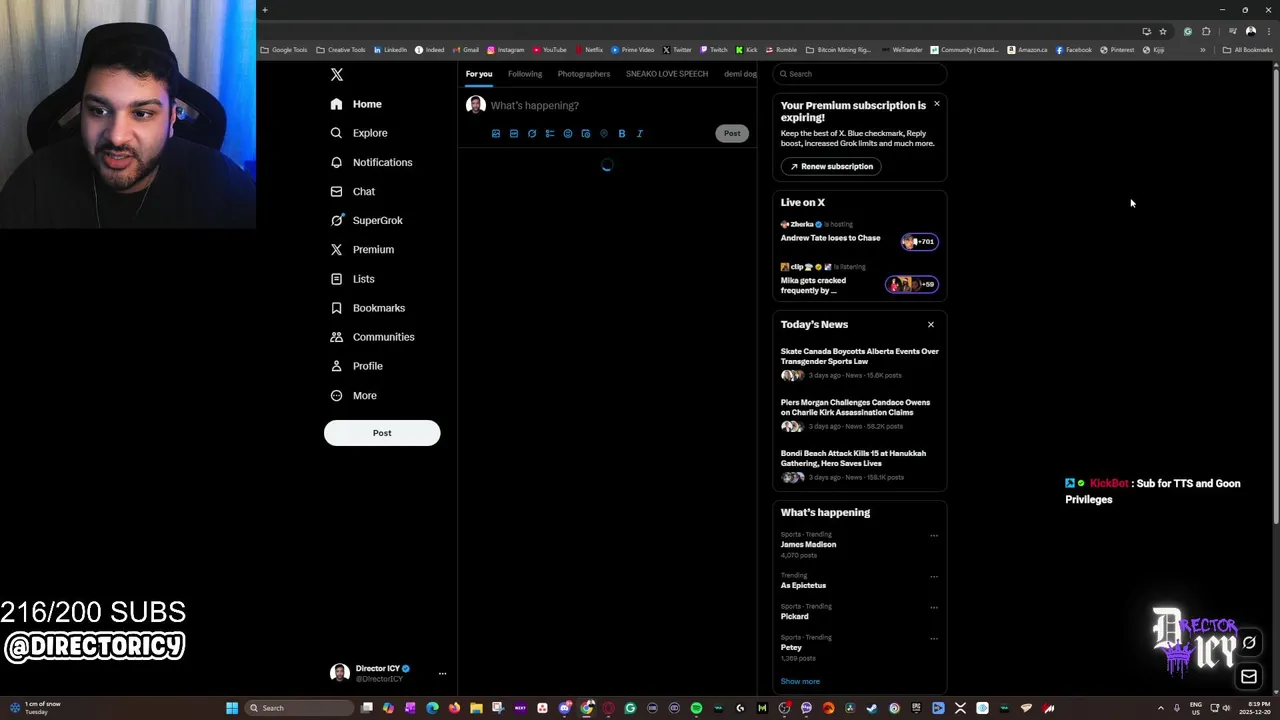The height and width of the screenshot is (720, 1280).
Task: Open the Bondi Beach Attack news story
Action: click(x=860, y=467)
